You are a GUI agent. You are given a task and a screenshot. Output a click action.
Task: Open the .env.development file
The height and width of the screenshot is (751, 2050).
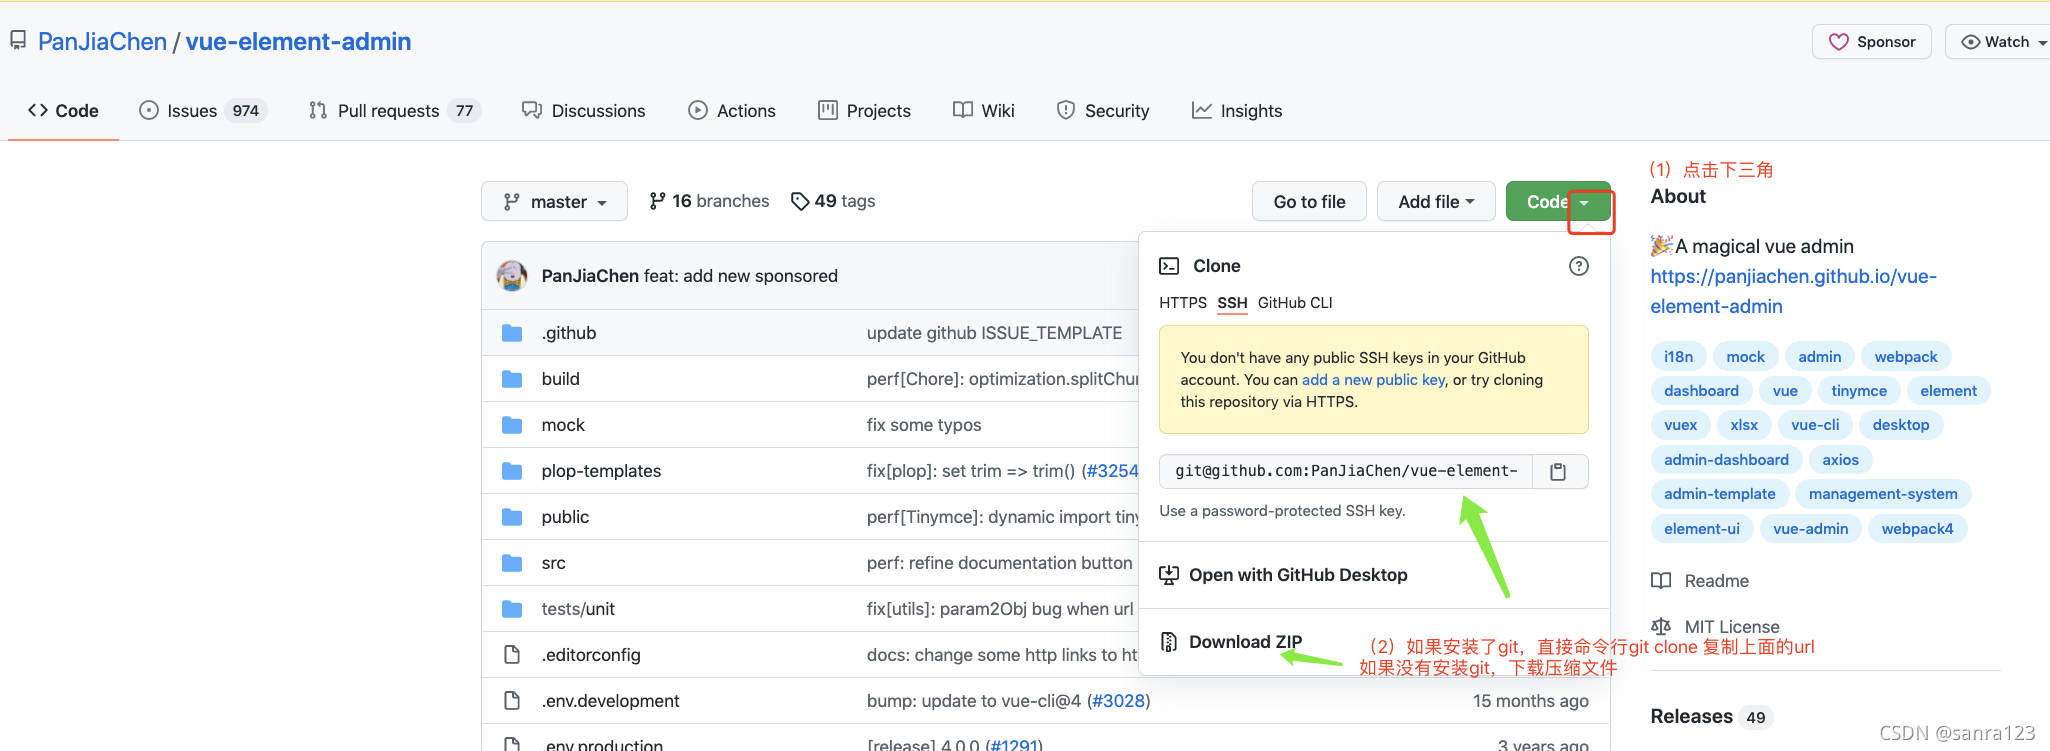click(610, 701)
